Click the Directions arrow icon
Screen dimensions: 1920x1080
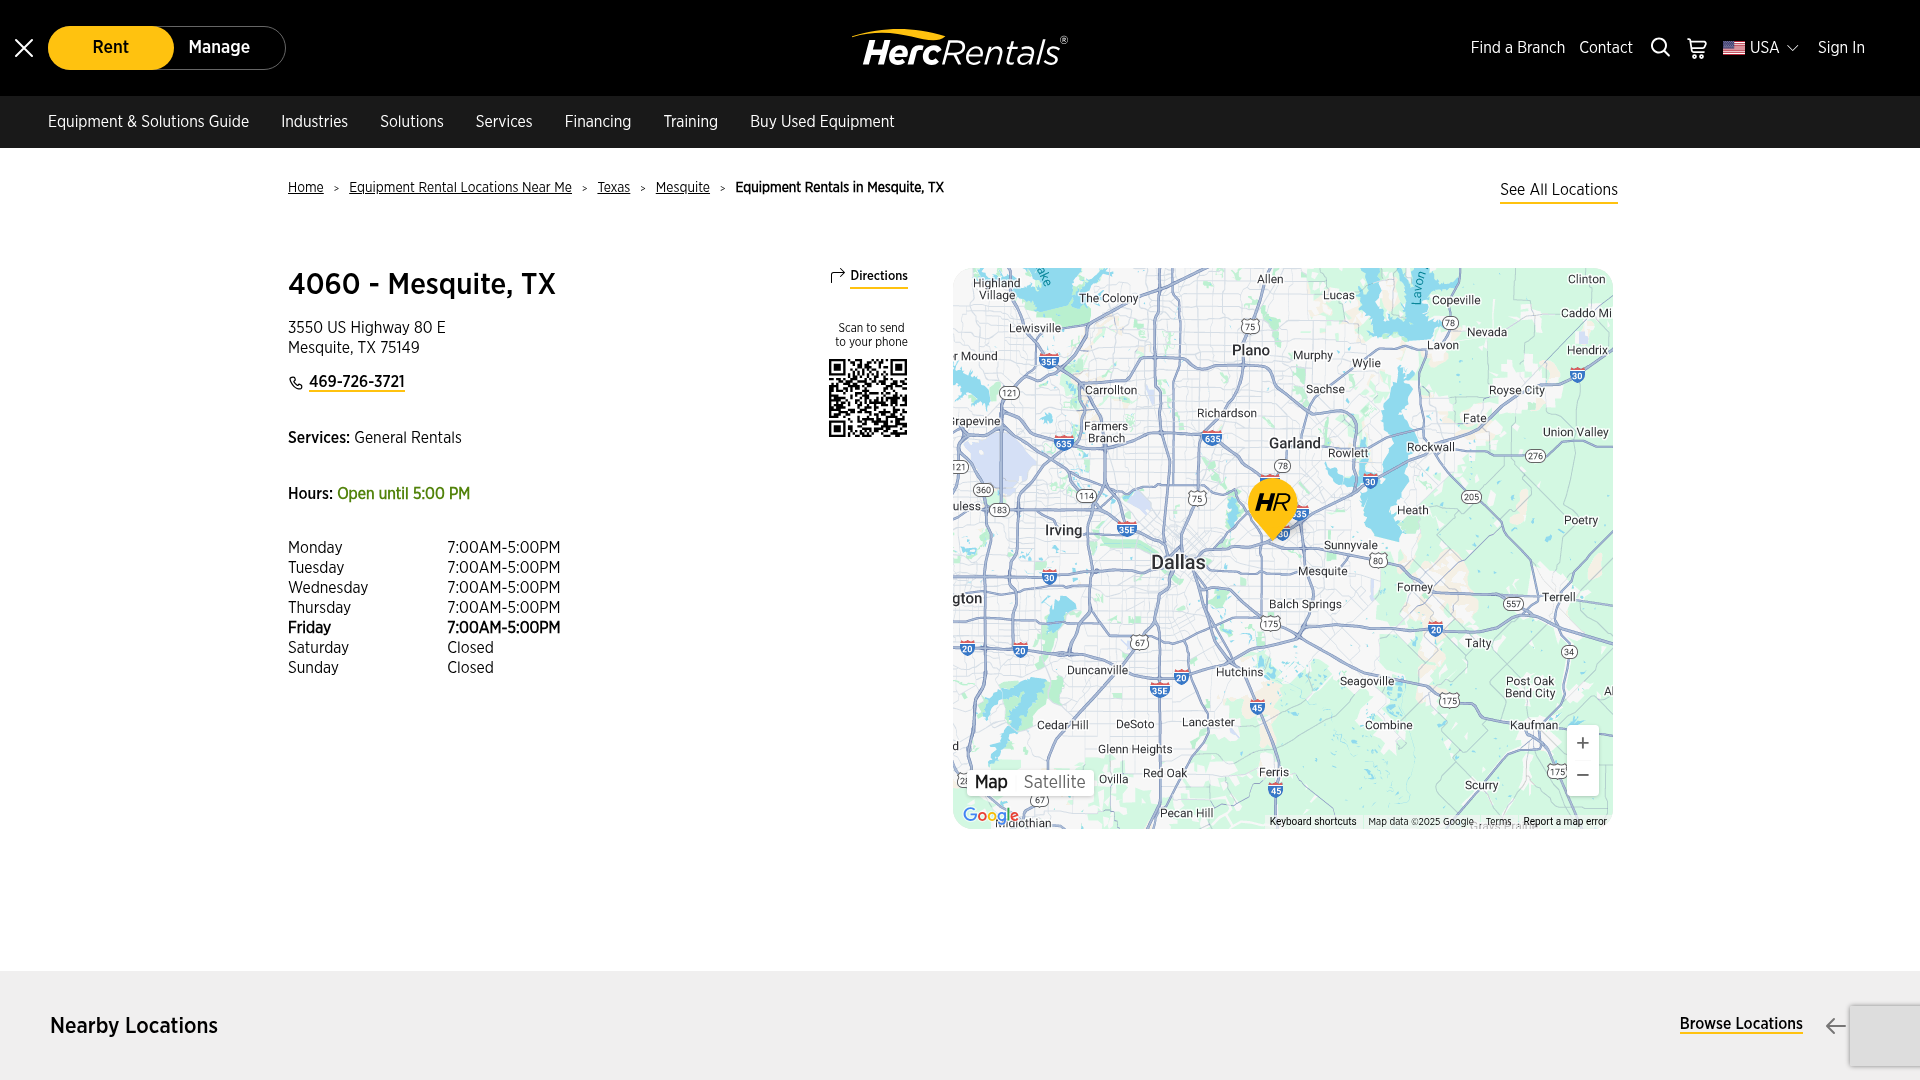pyautogui.click(x=838, y=276)
